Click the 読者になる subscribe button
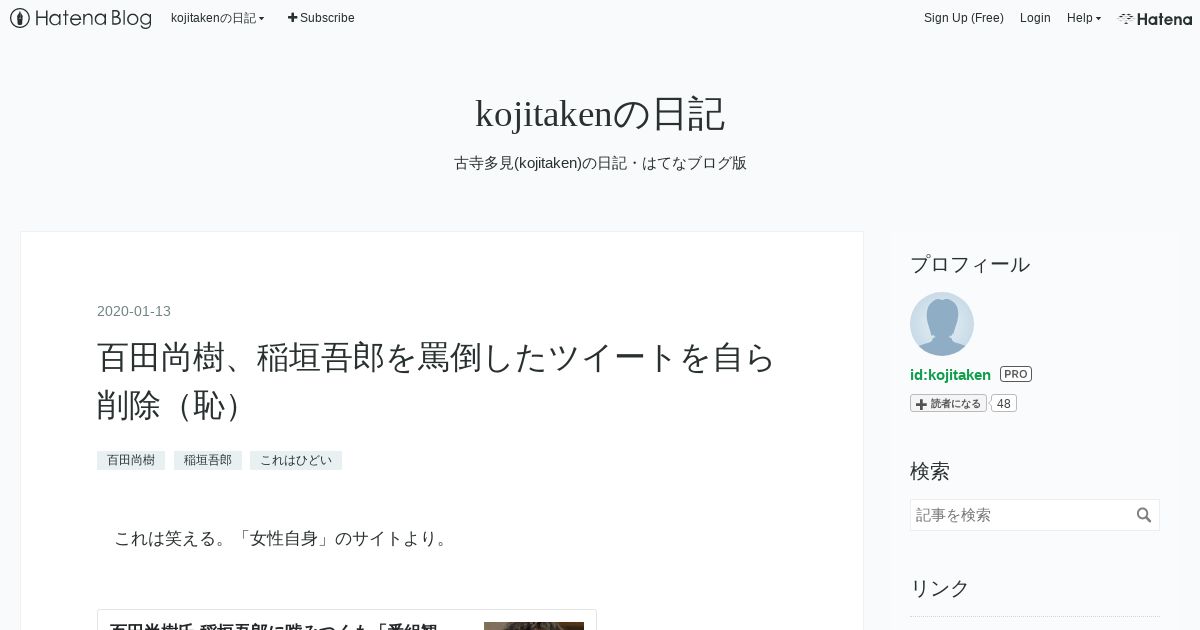1200x630 pixels. point(948,403)
